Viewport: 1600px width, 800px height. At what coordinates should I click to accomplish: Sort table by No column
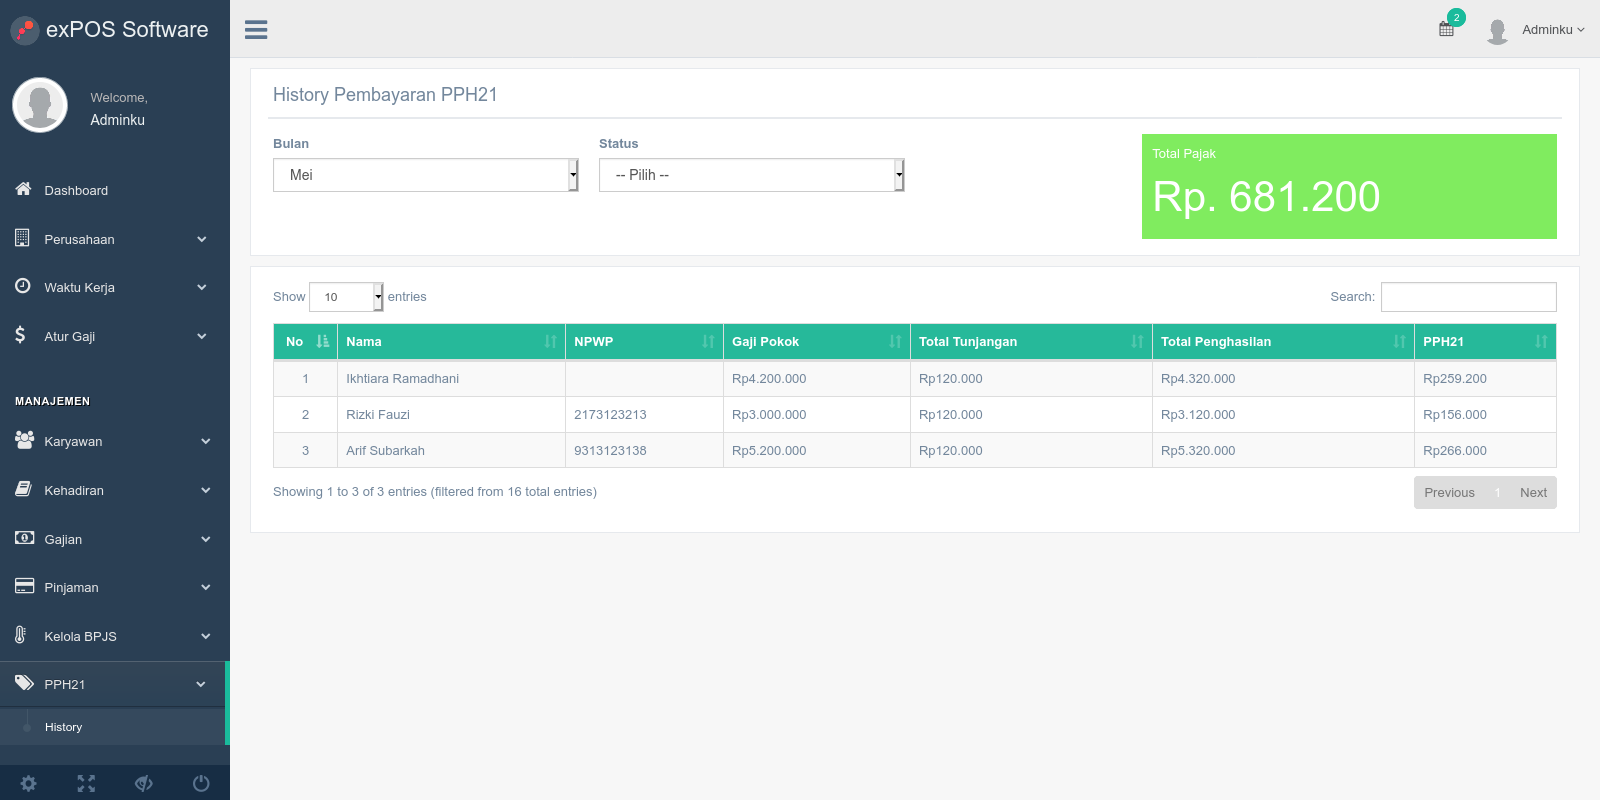point(305,341)
